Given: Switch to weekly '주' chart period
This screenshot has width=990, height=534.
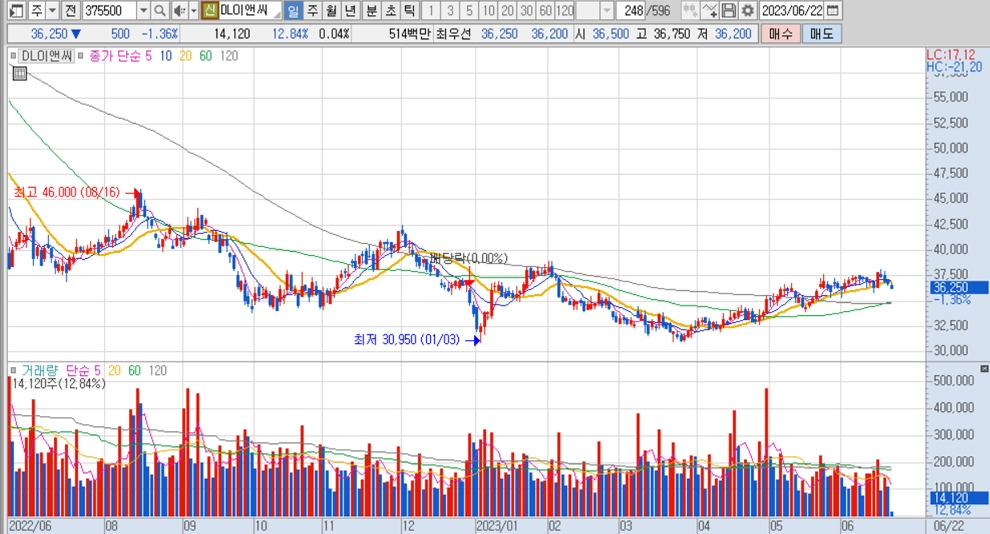Looking at the screenshot, I should (312, 10).
